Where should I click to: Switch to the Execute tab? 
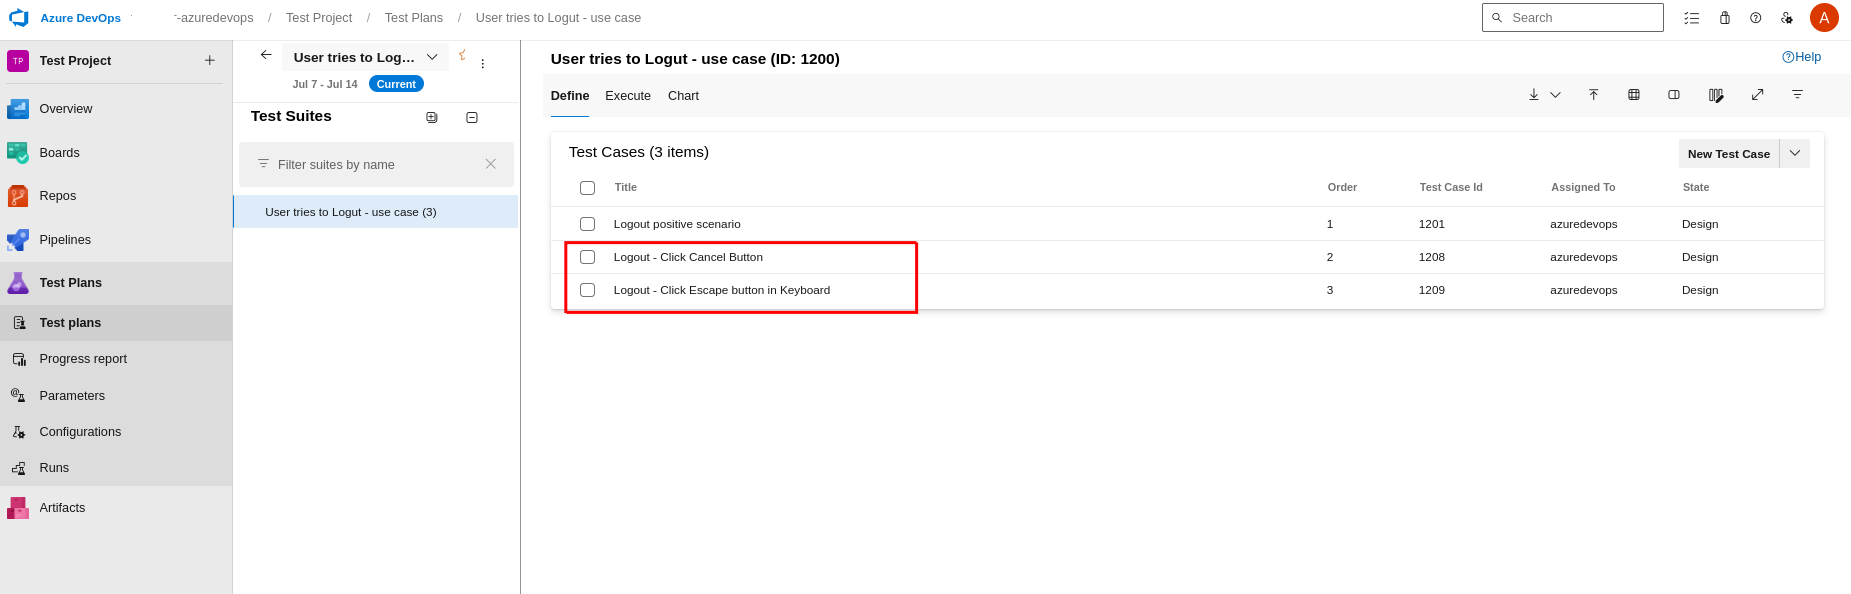[627, 96]
